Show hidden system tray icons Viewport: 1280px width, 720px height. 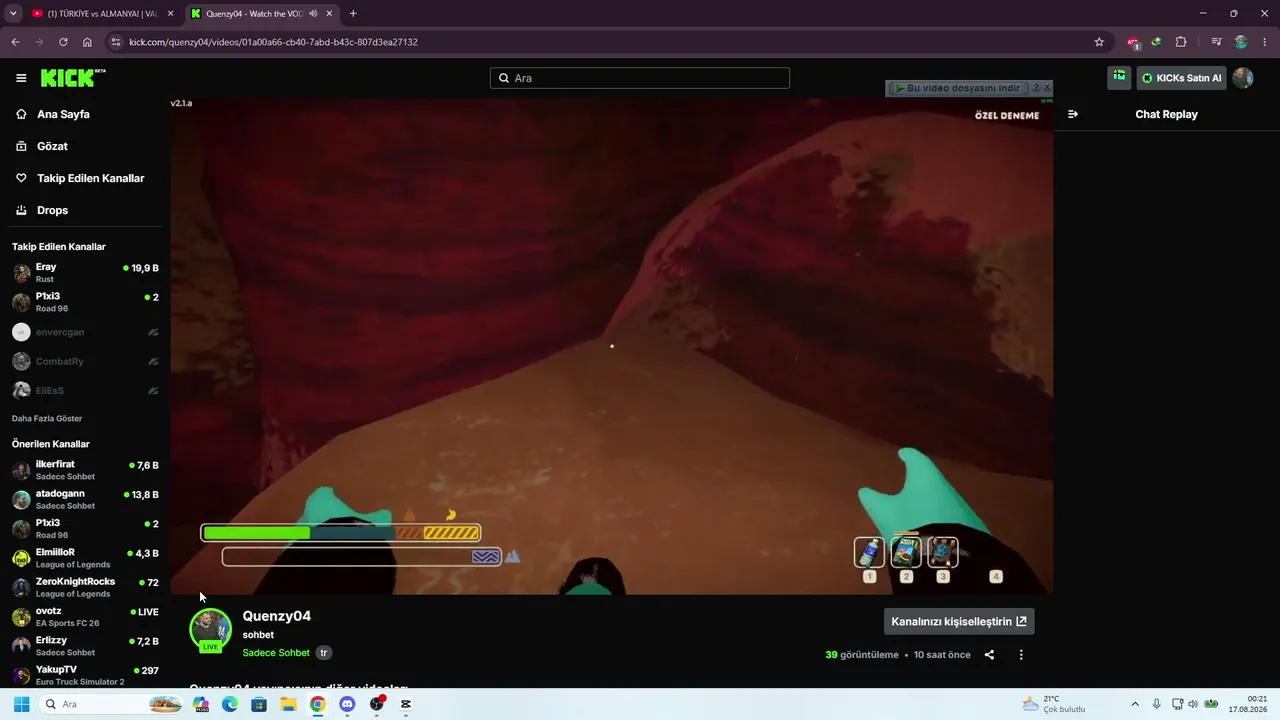(x=1135, y=704)
